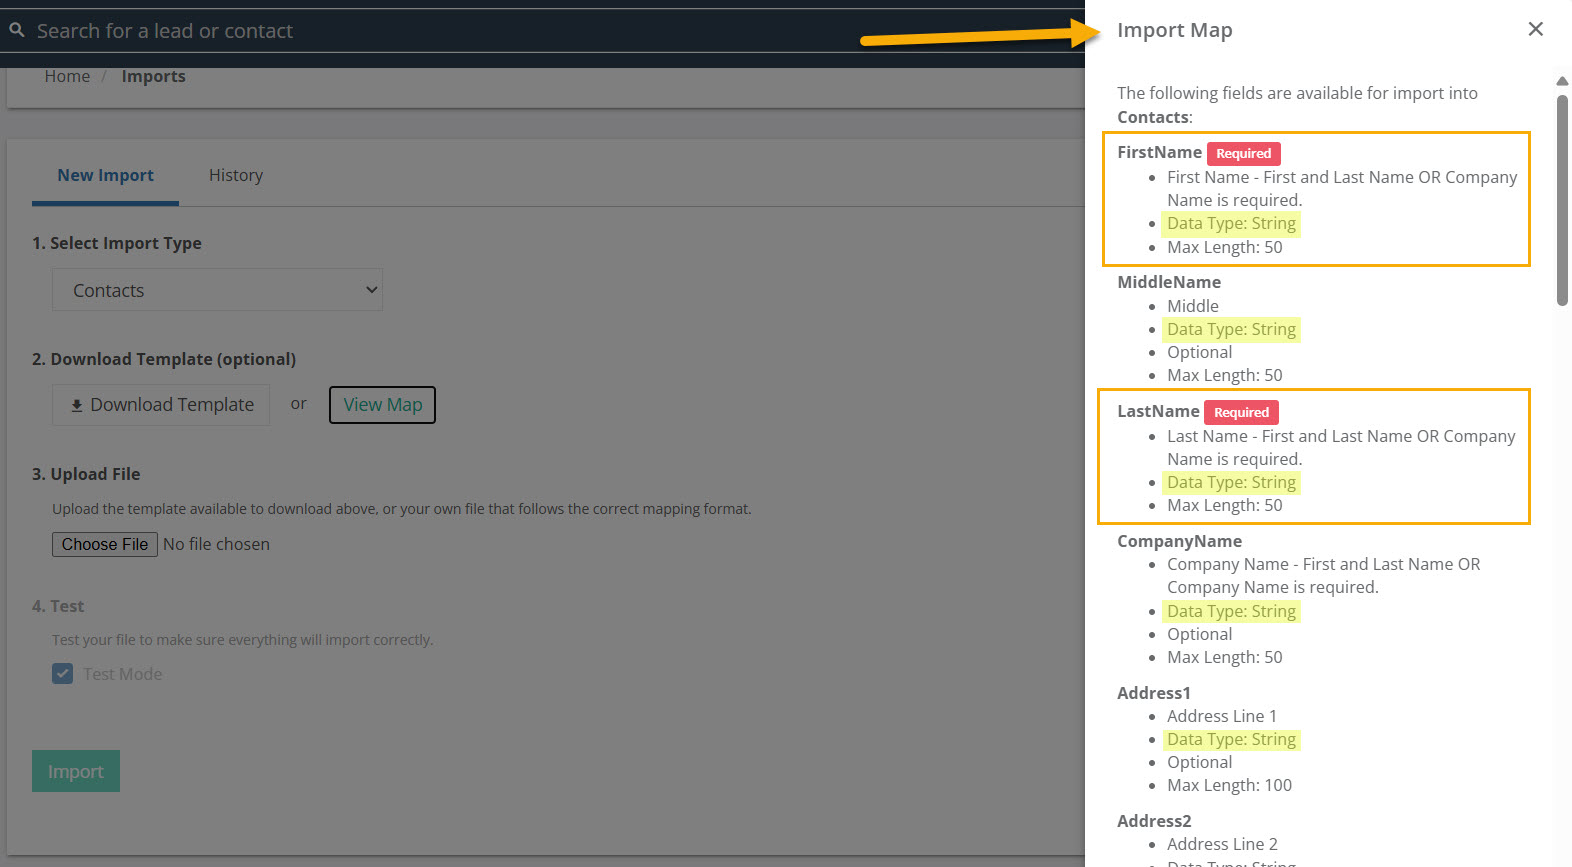
Task: Click the Address1 field heading
Action: pyautogui.click(x=1154, y=693)
